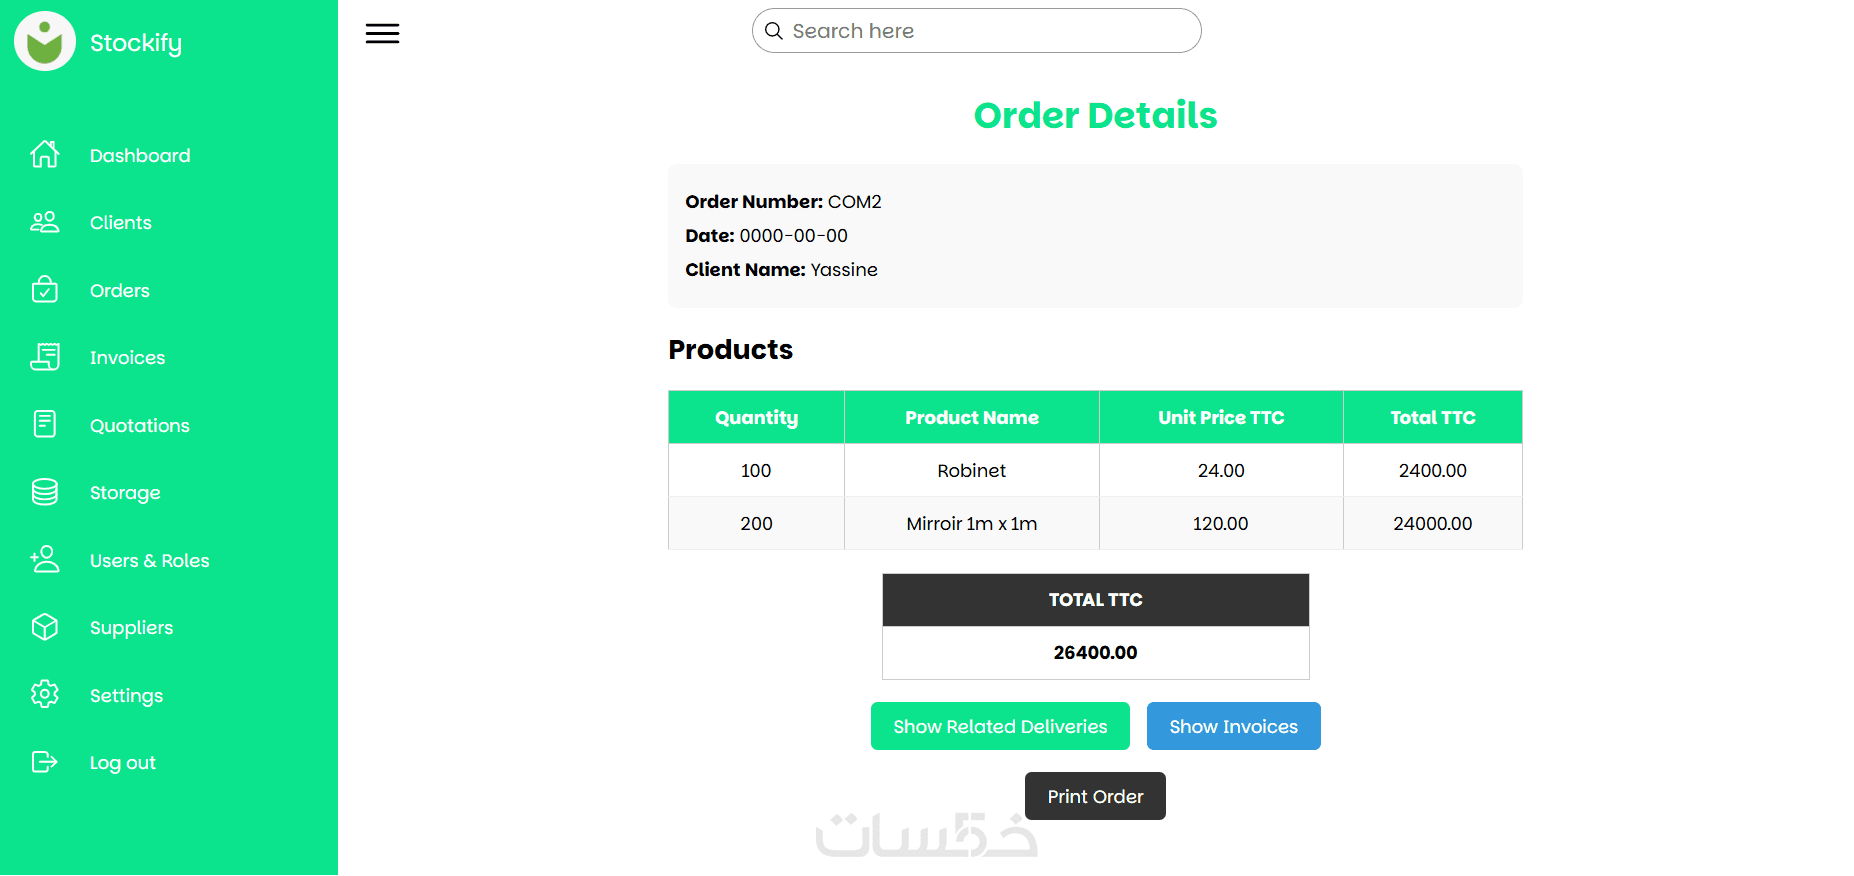The image size is (1854, 876).
Task: Click the Settings gear icon
Action: tap(45, 694)
